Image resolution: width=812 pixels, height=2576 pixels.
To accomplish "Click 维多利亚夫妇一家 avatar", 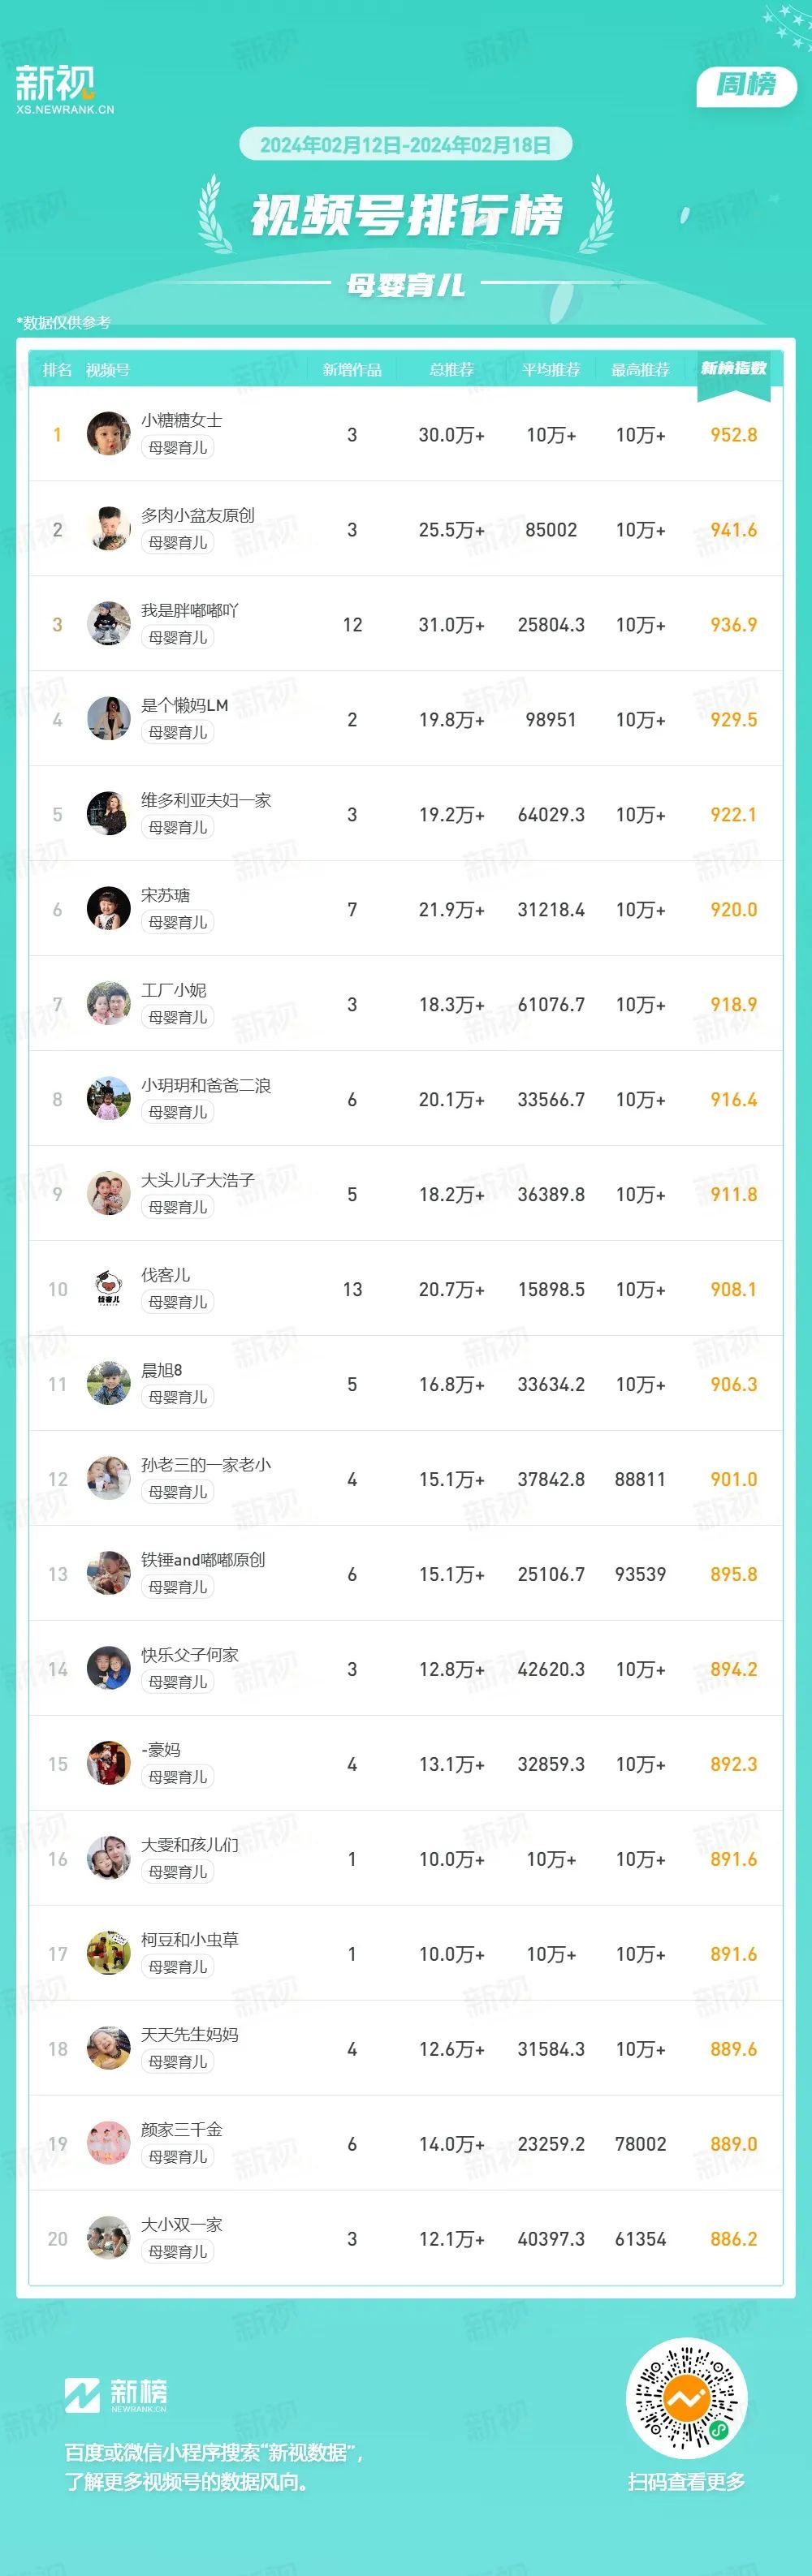I will [109, 813].
